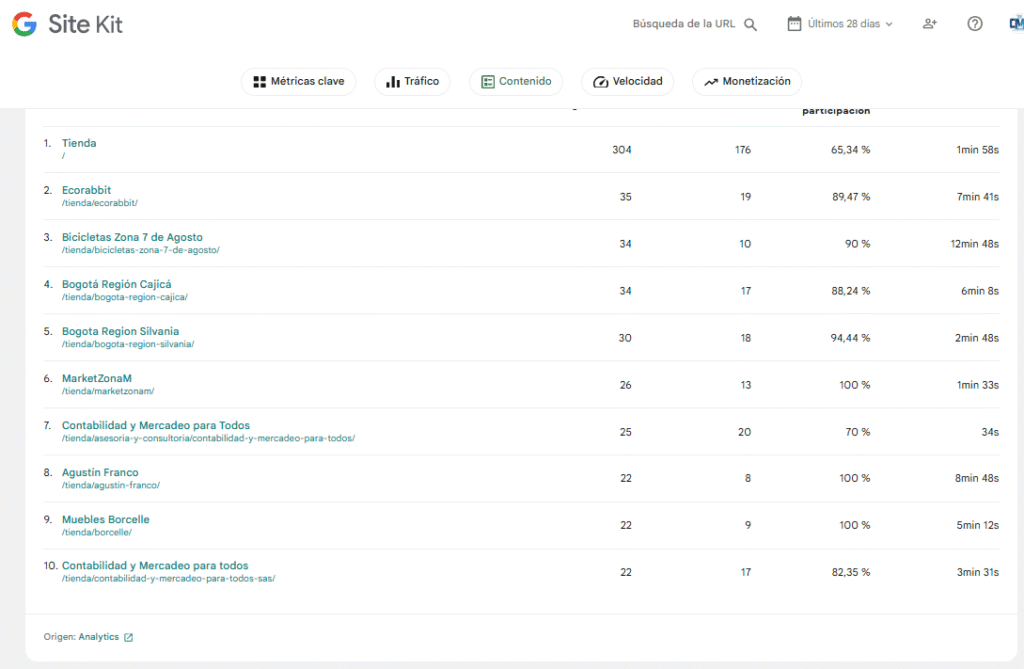Click the account avatar
The image size is (1024, 669).
pos(1016,24)
